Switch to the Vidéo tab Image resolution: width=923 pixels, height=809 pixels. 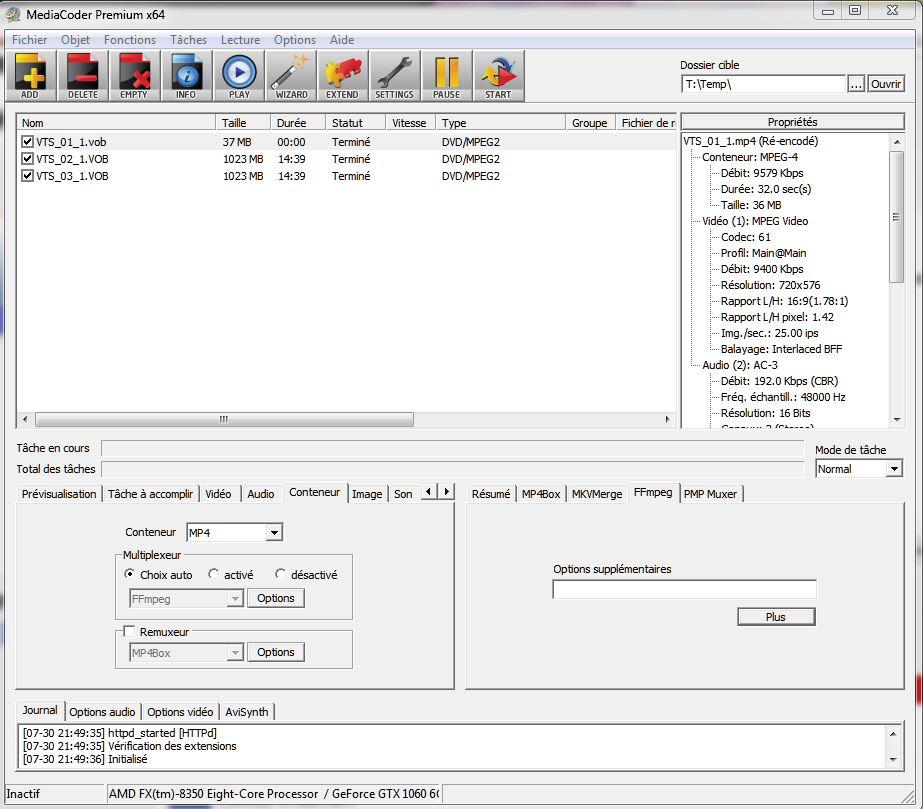(x=218, y=494)
